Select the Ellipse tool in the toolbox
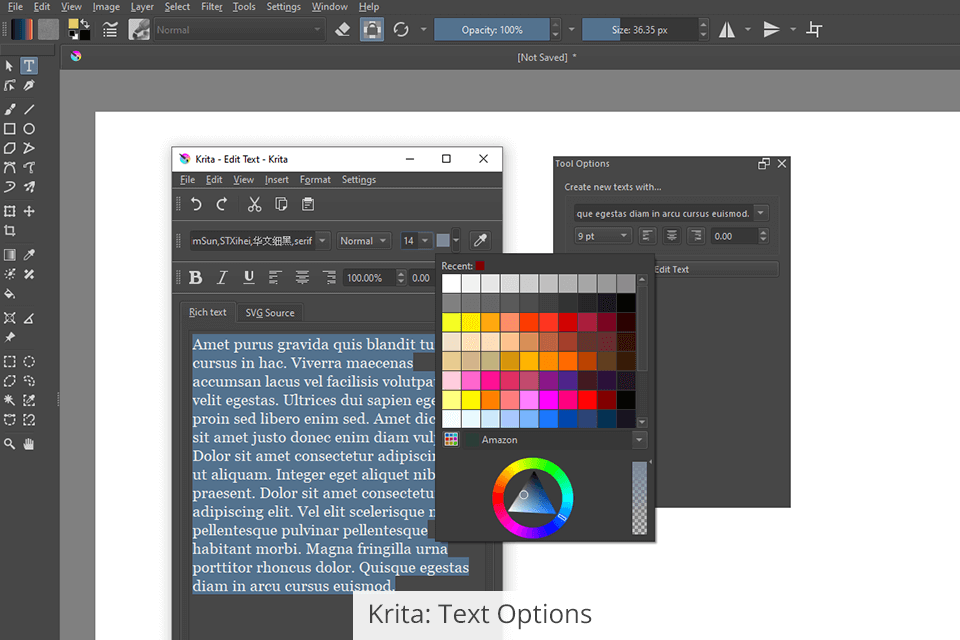The width and height of the screenshot is (960, 640). tap(30, 129)
